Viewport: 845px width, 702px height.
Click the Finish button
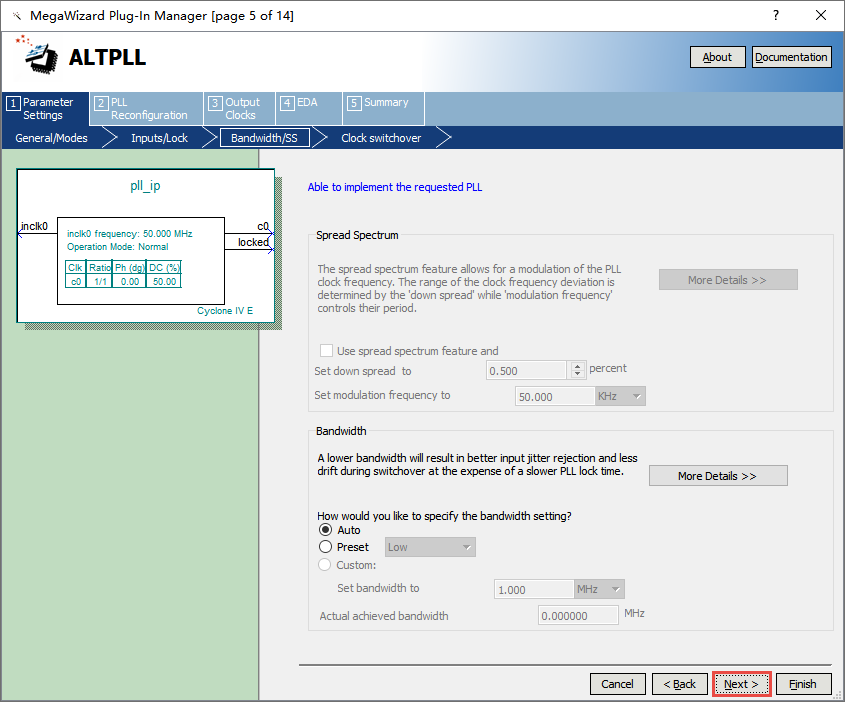(804, 684)
